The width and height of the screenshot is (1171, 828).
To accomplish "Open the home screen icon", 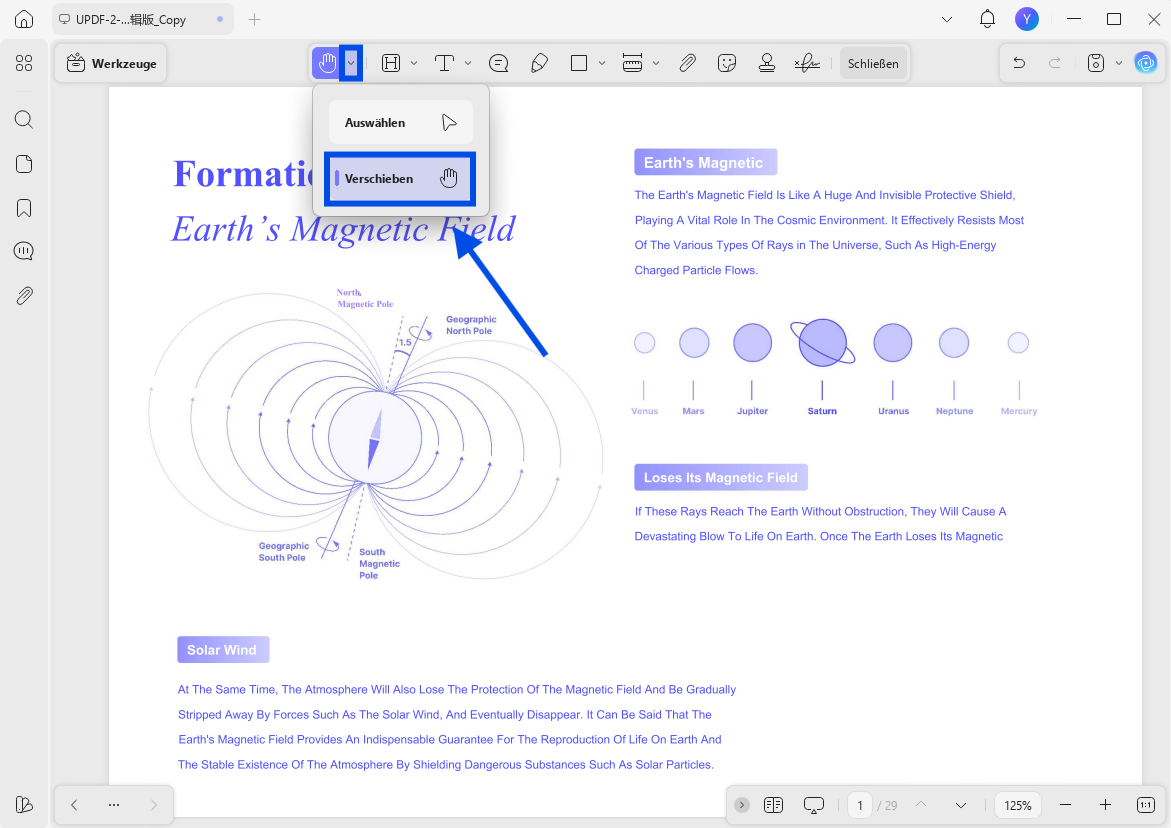I will pyautogui.click(x=24, y=19).
